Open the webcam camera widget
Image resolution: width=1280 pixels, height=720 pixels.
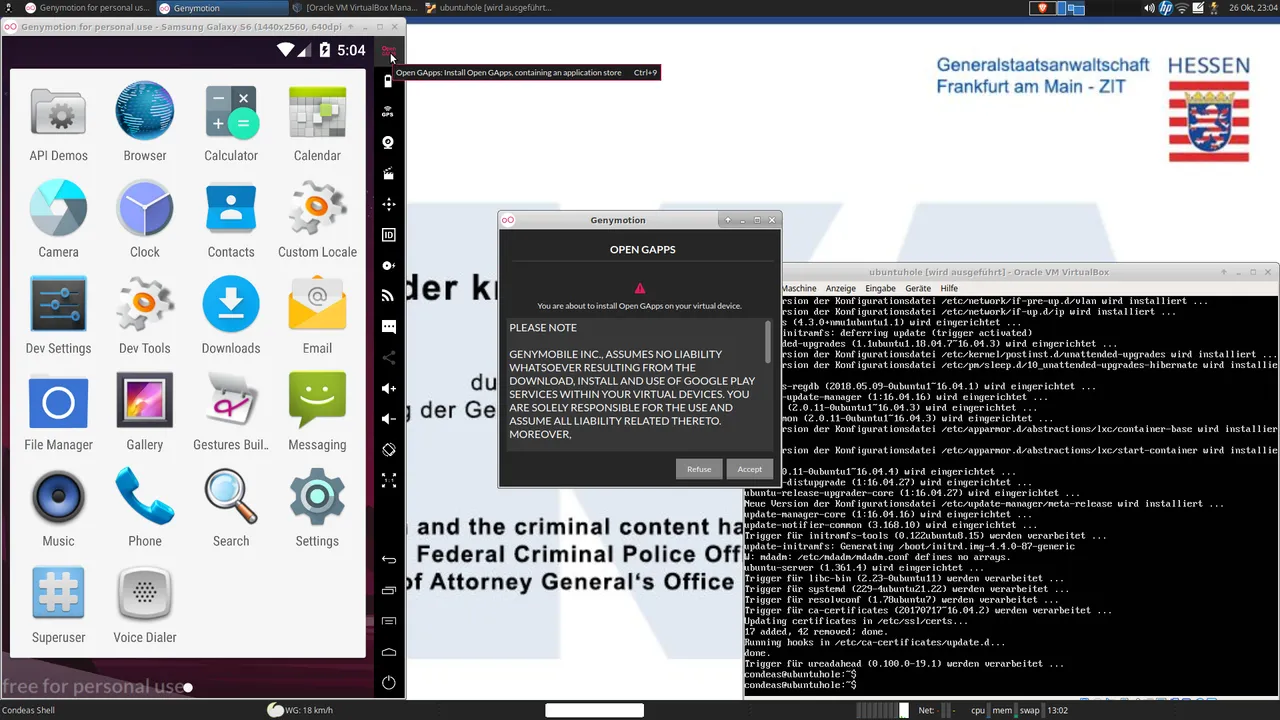388,142
